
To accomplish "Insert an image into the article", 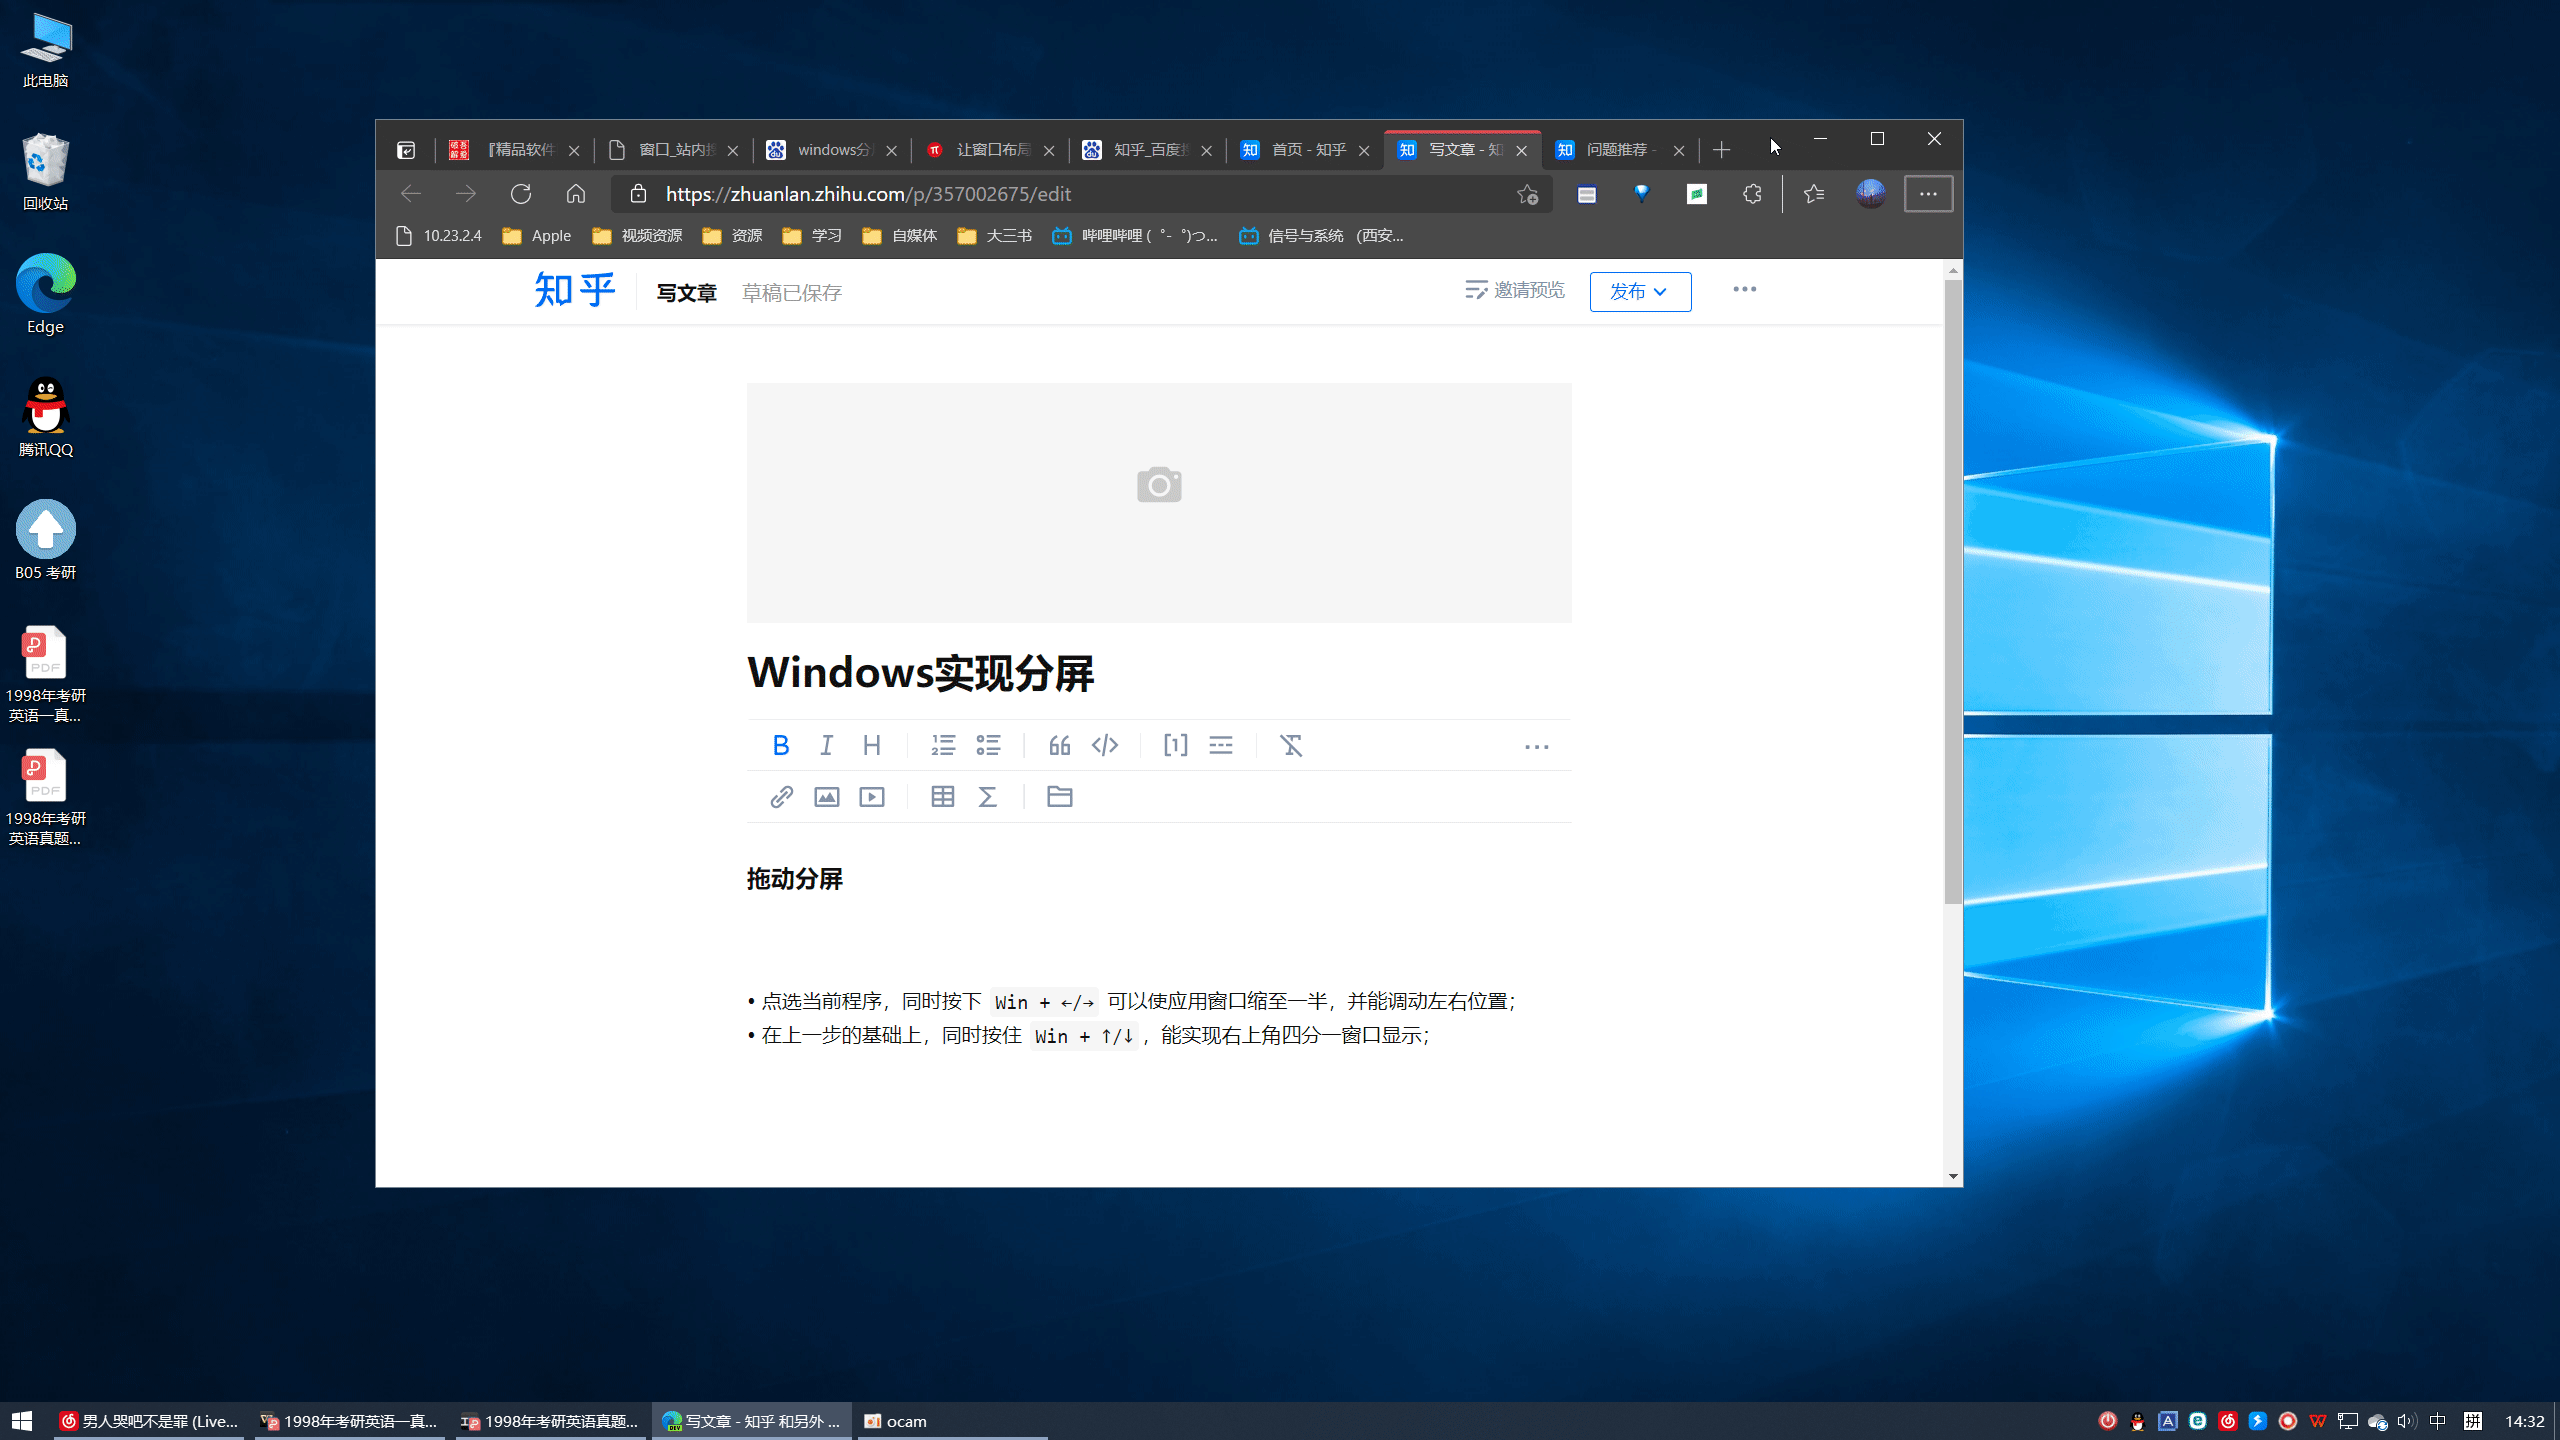I will pos(826,797).
